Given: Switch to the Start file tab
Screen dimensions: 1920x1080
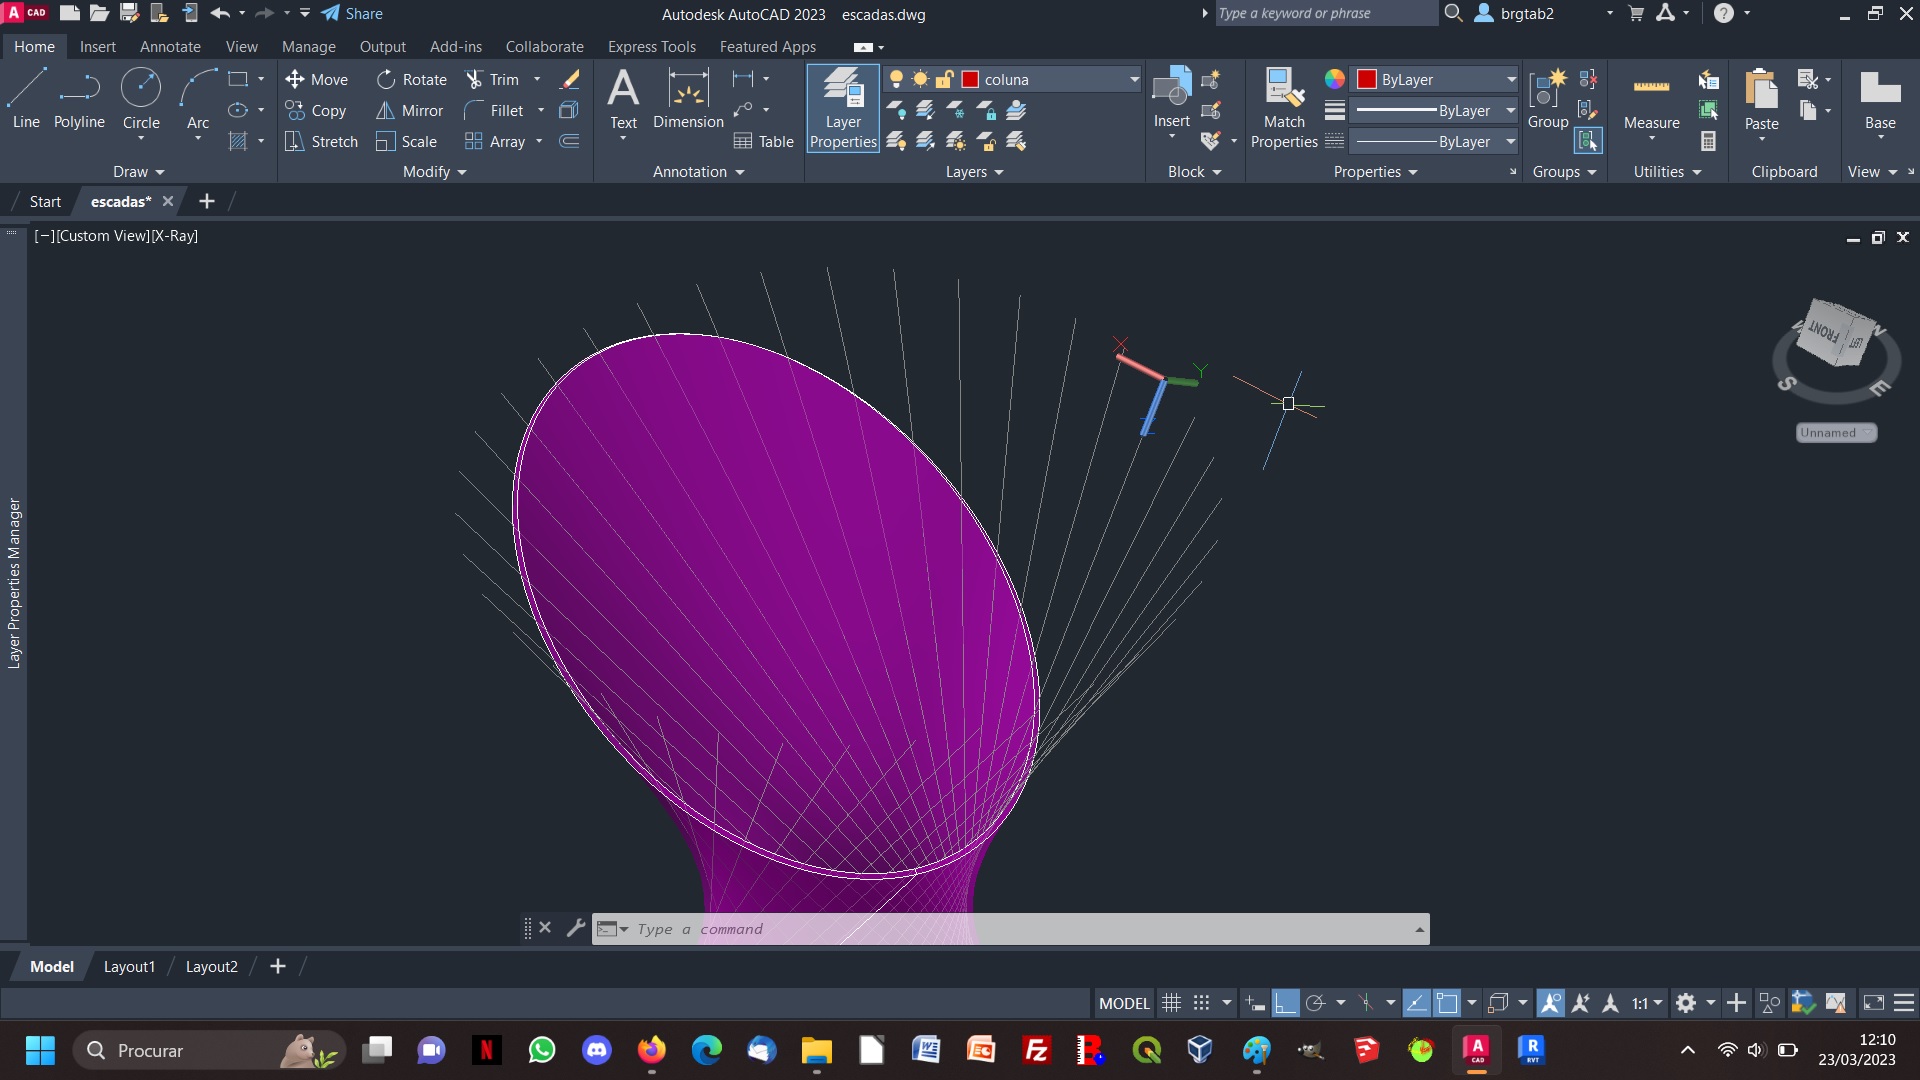Looking at the screenshot, I should 45,201.
